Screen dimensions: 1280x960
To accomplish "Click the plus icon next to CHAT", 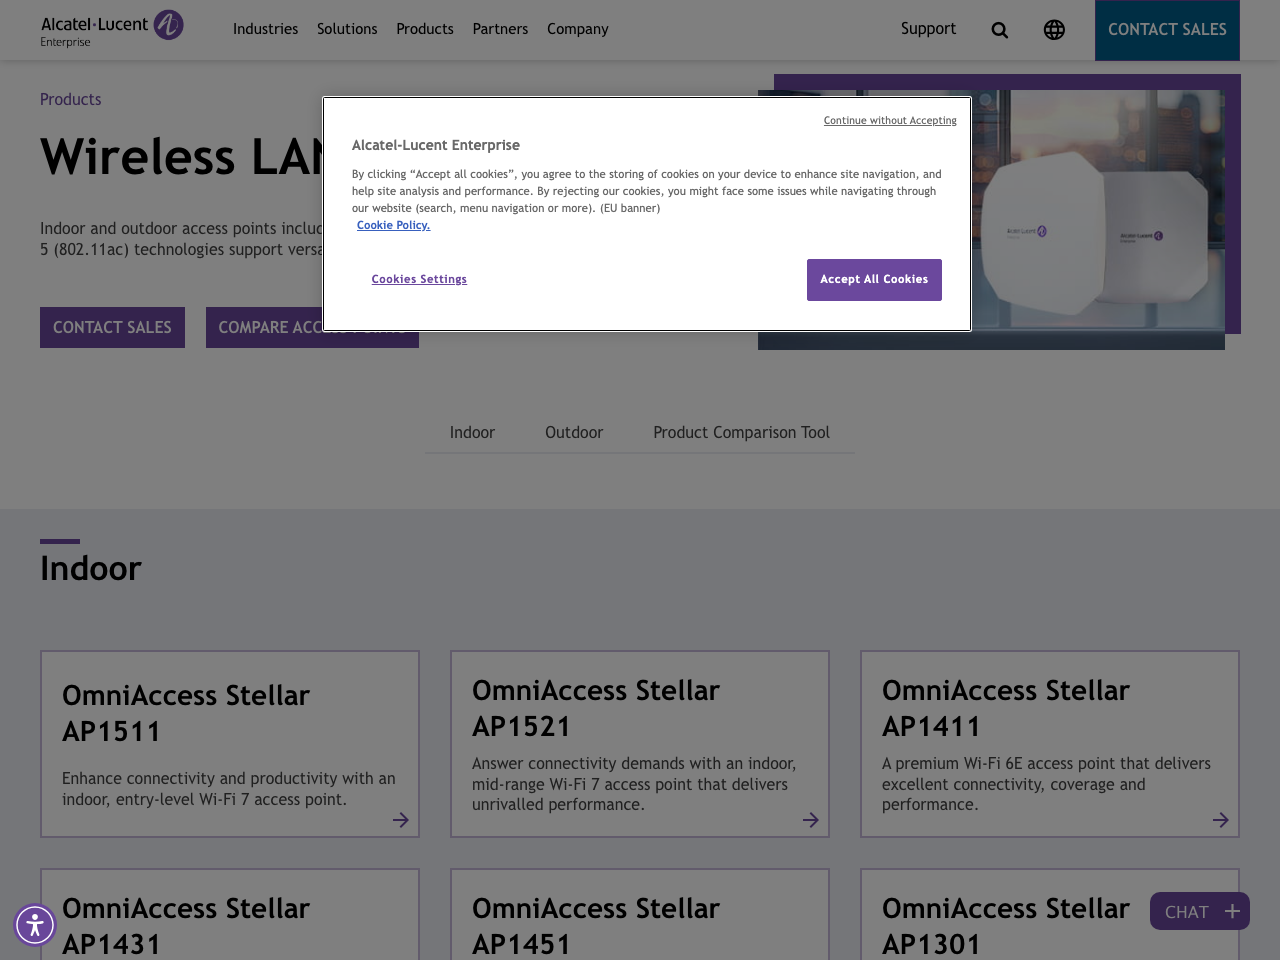I will point(1230,911).
